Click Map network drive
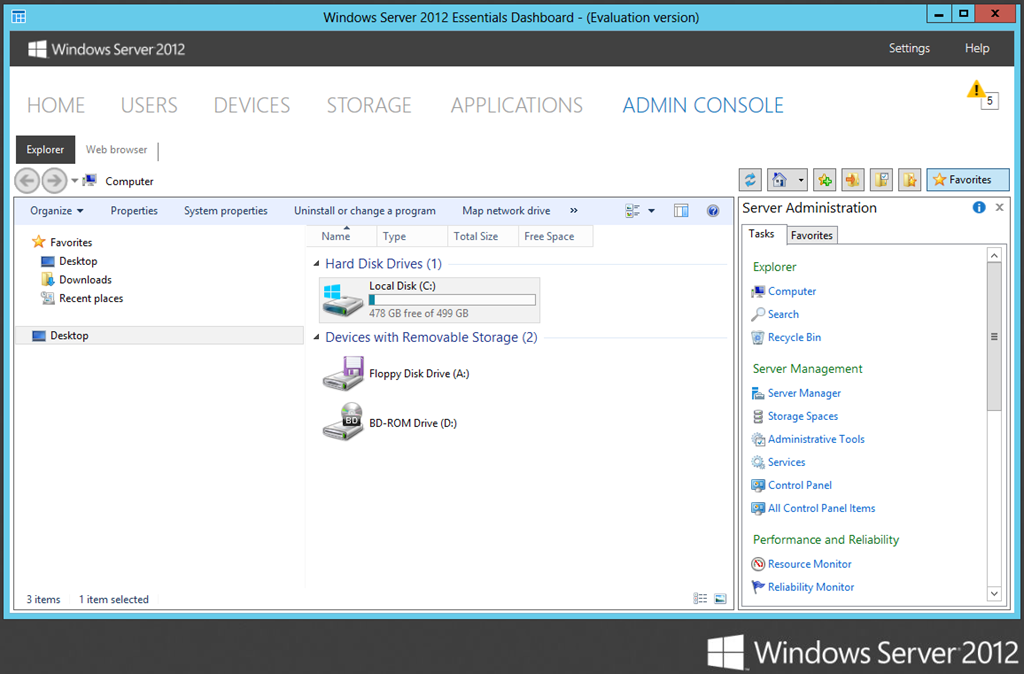 (x=506, y=211)
